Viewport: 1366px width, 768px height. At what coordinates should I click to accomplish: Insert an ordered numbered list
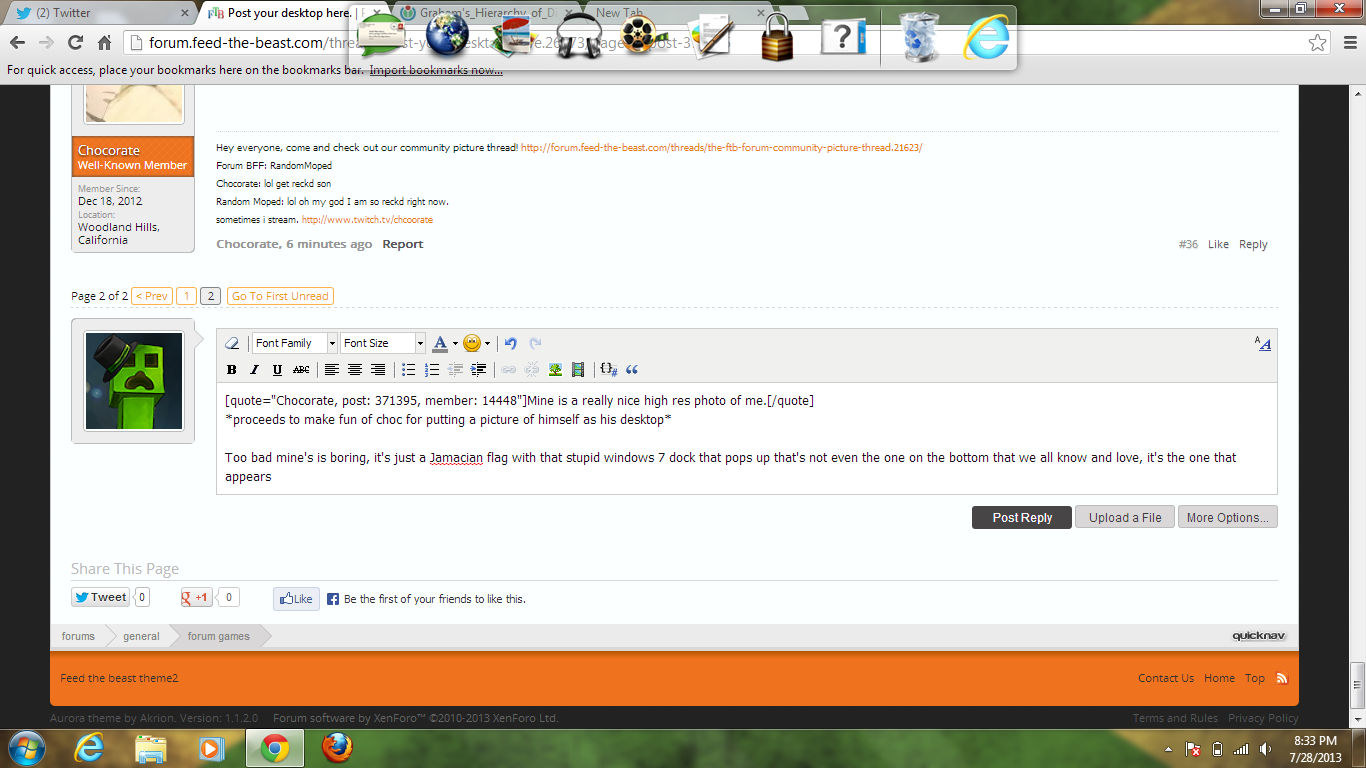432,370
